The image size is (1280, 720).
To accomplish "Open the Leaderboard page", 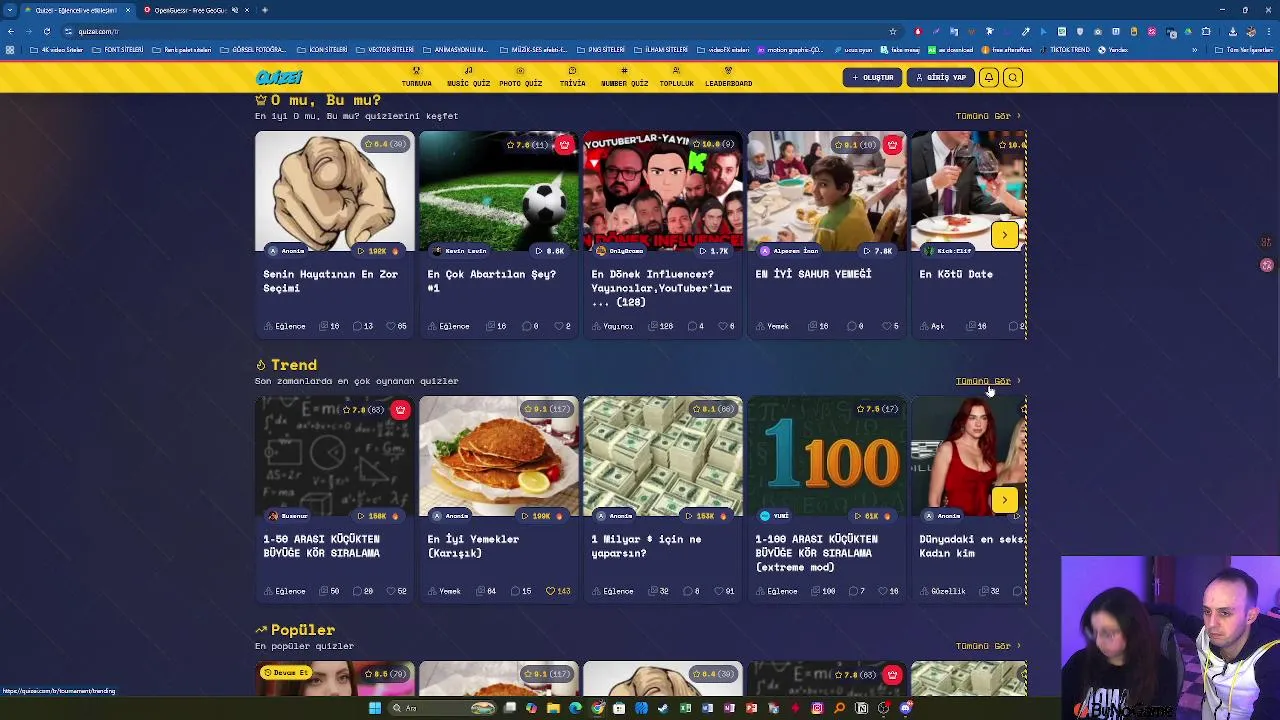I will click(728, 78).
